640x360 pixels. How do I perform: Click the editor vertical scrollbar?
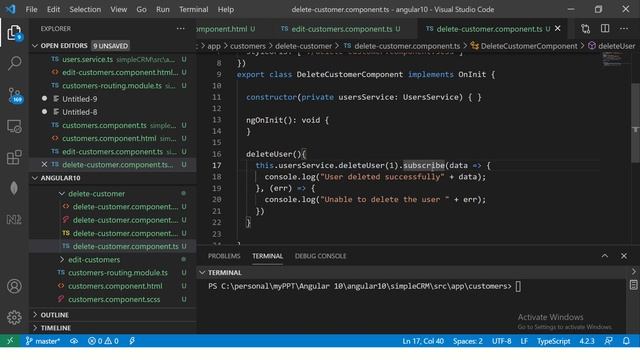(635, 122)
